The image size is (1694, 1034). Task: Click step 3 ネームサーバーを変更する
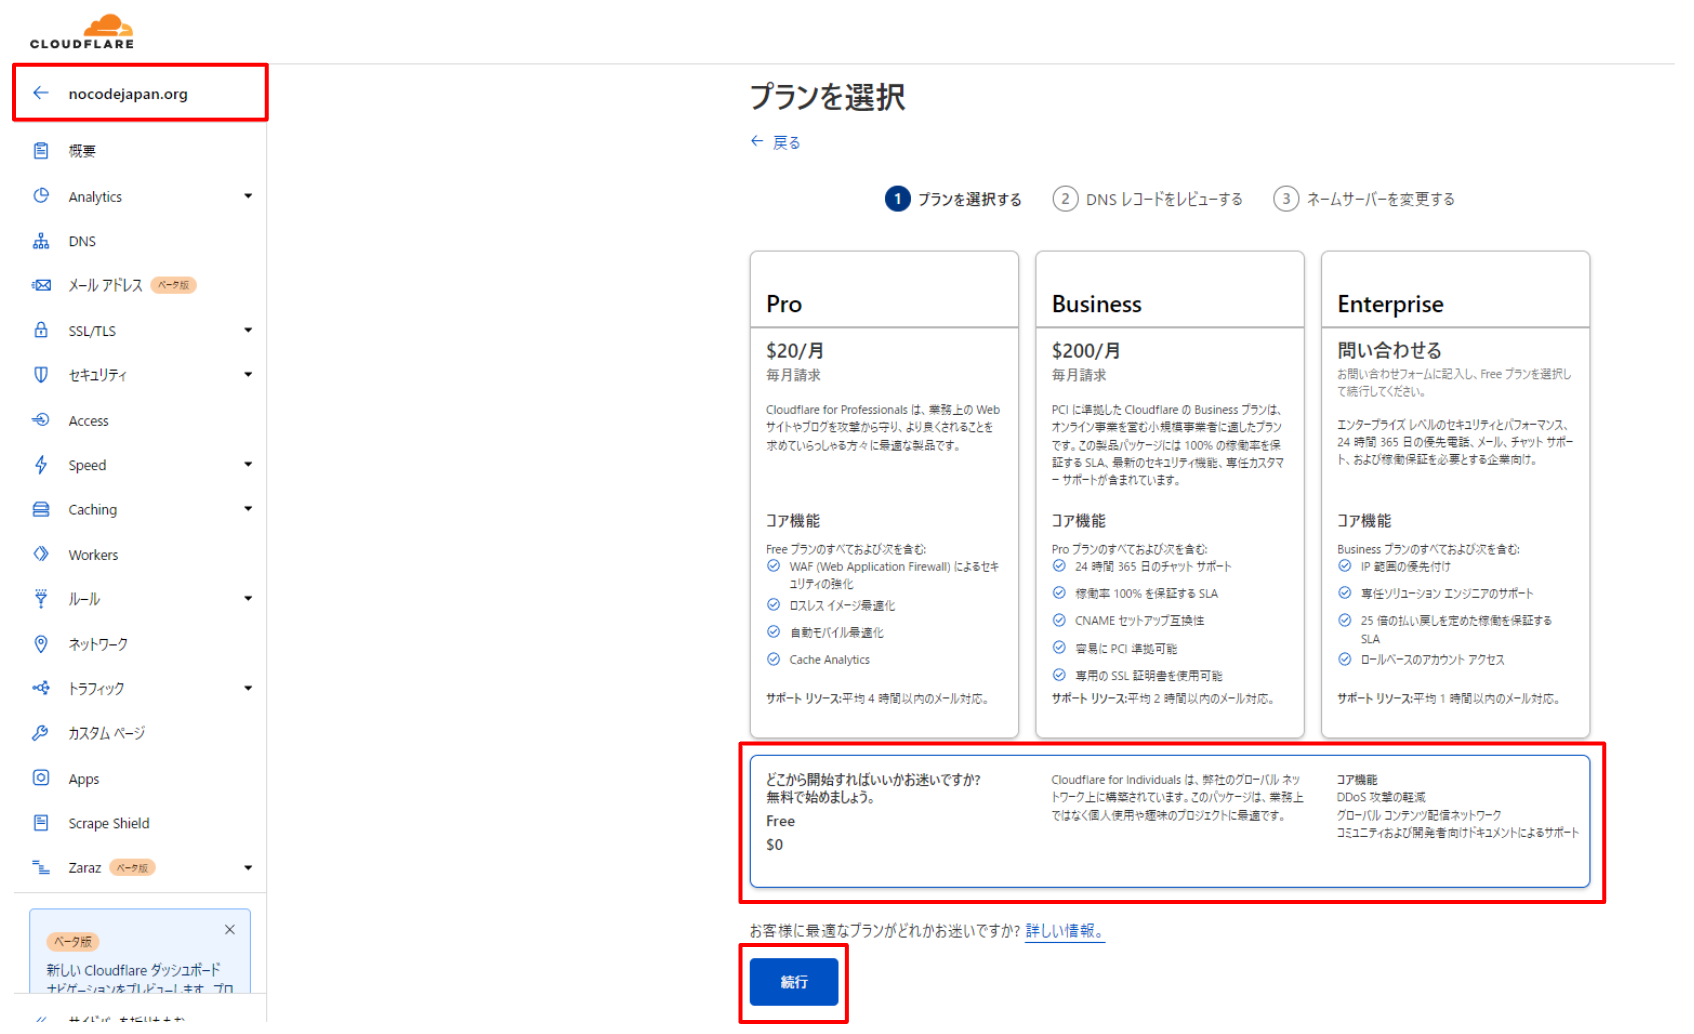(1364, 199)
